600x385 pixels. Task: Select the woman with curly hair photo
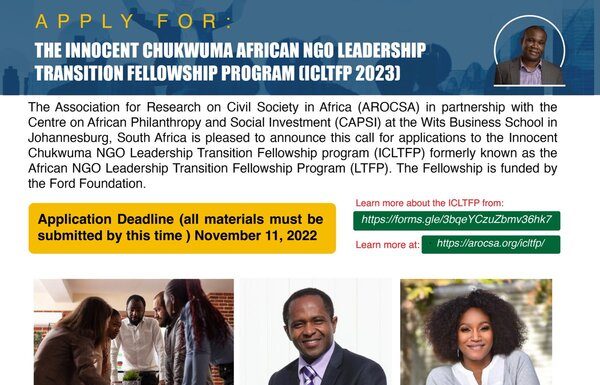click(476, 332)
